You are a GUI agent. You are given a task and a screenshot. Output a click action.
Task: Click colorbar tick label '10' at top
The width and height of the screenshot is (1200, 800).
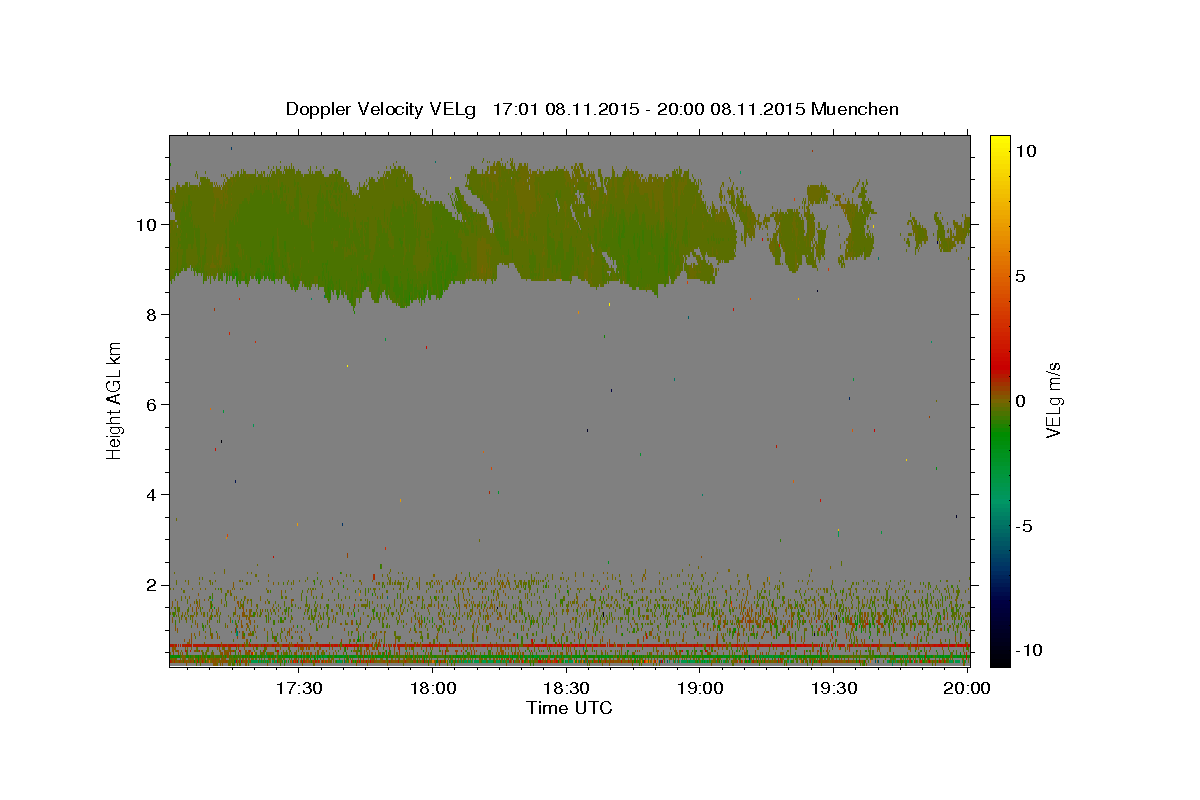click(x=1025, y=150)
